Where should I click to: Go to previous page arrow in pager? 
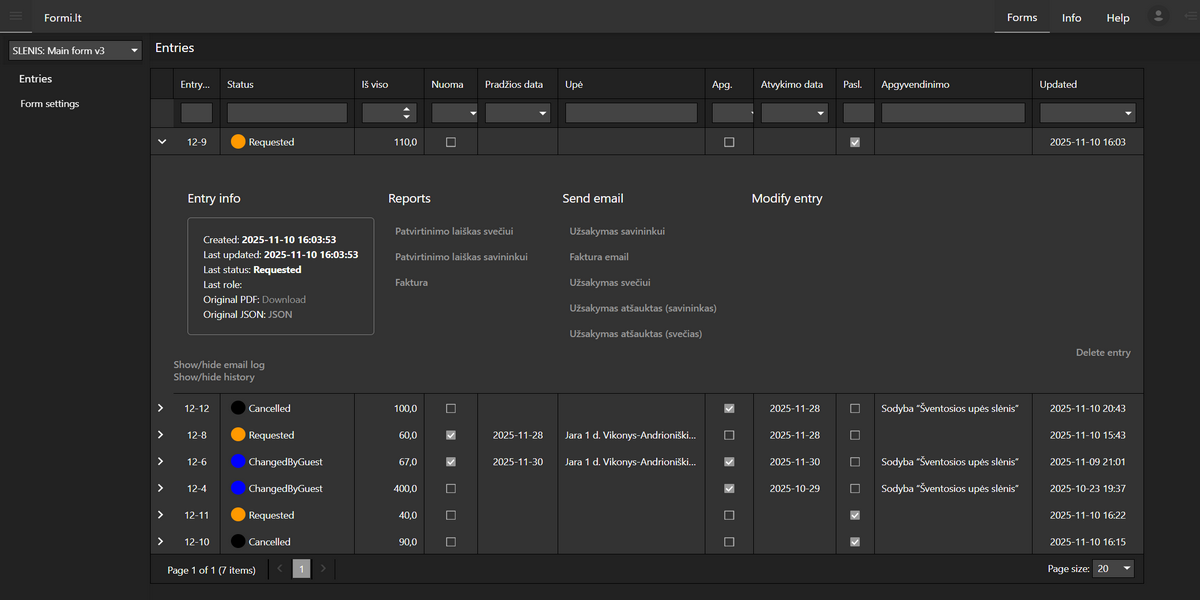tap(279, 569)
